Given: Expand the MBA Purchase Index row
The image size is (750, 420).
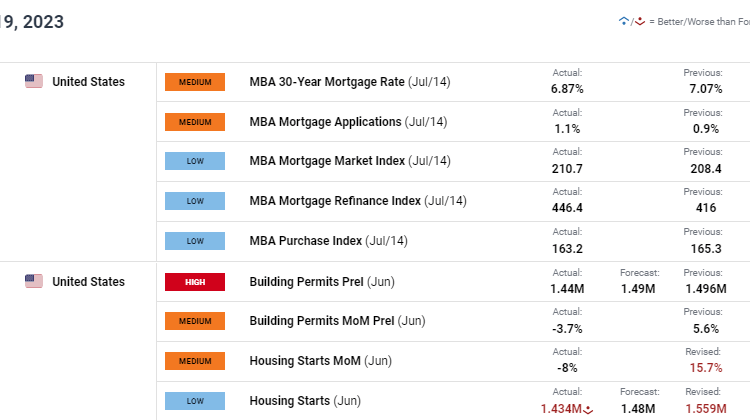Looking at the screenshot, I should (329, 241).
